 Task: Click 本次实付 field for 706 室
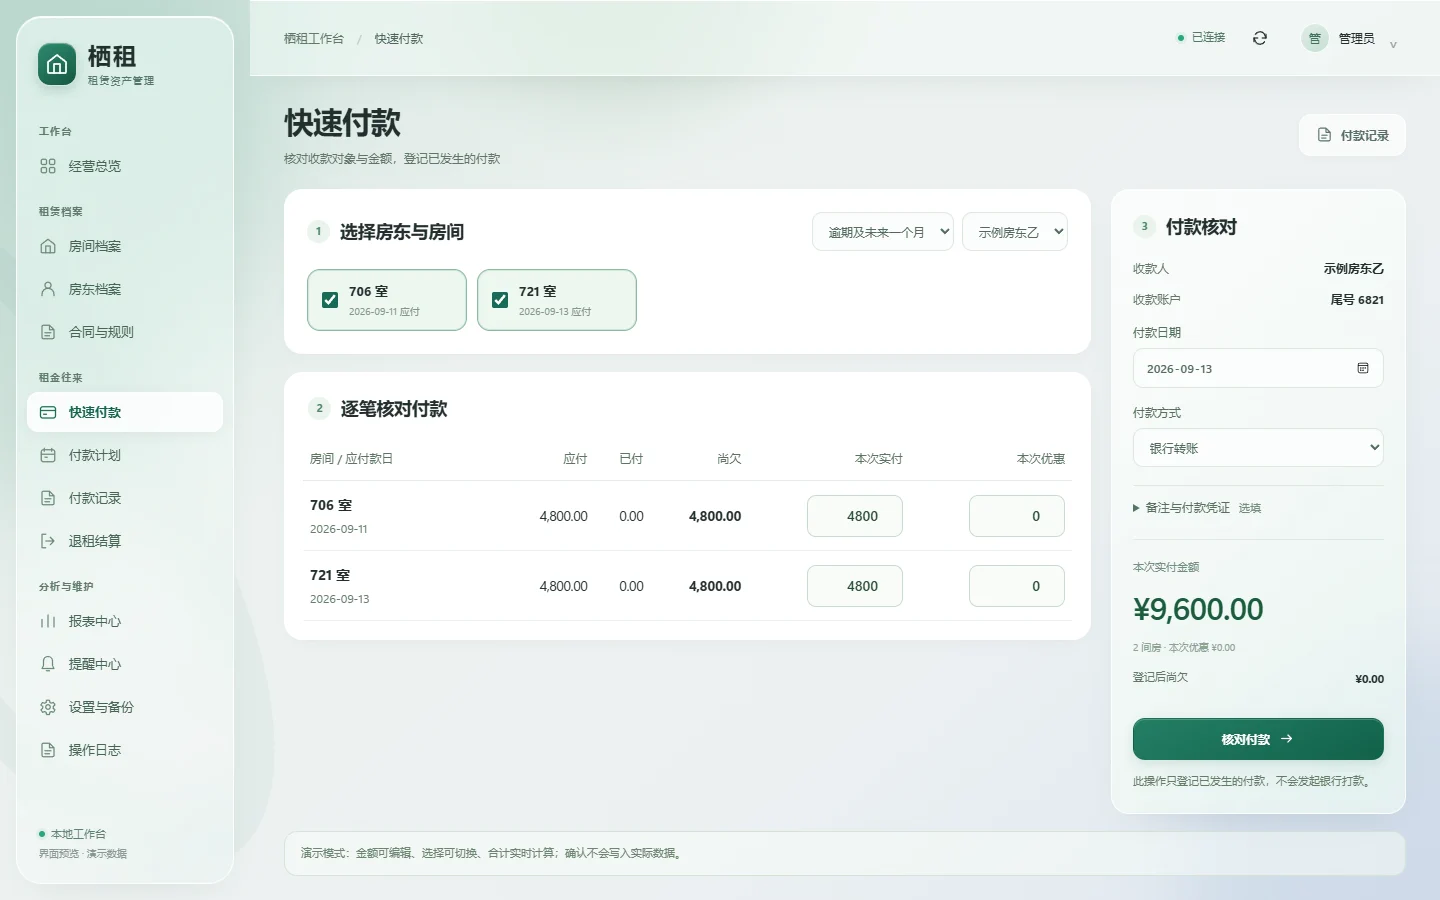pyautogui.click(x=855, y=516)
